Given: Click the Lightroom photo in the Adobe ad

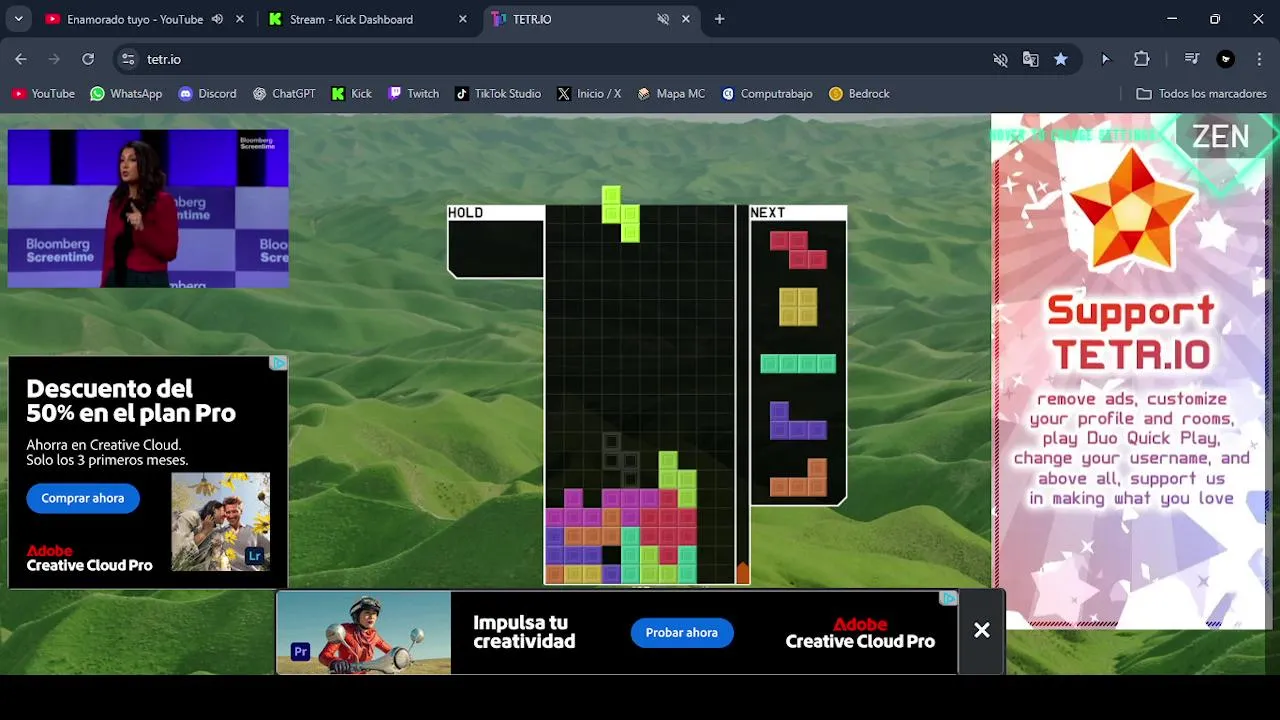Looking at the screenshot, I should point(220,522).
